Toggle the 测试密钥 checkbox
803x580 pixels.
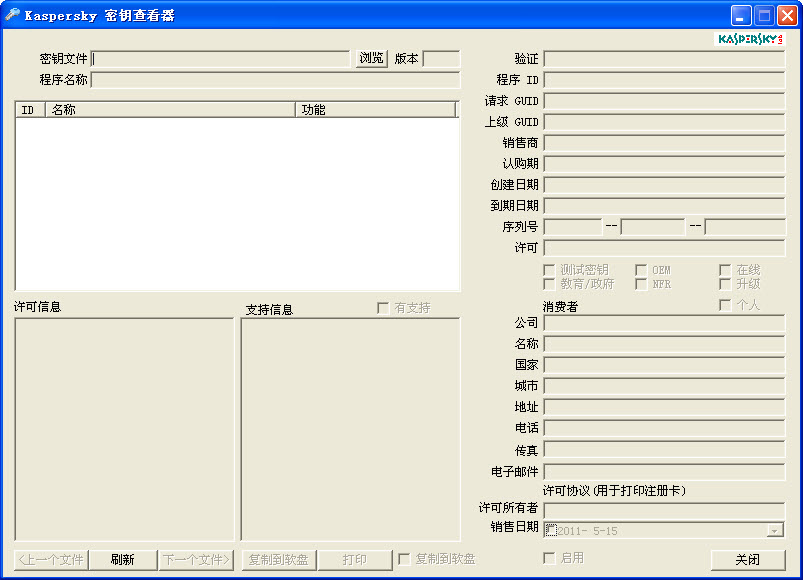coord(549,270)
